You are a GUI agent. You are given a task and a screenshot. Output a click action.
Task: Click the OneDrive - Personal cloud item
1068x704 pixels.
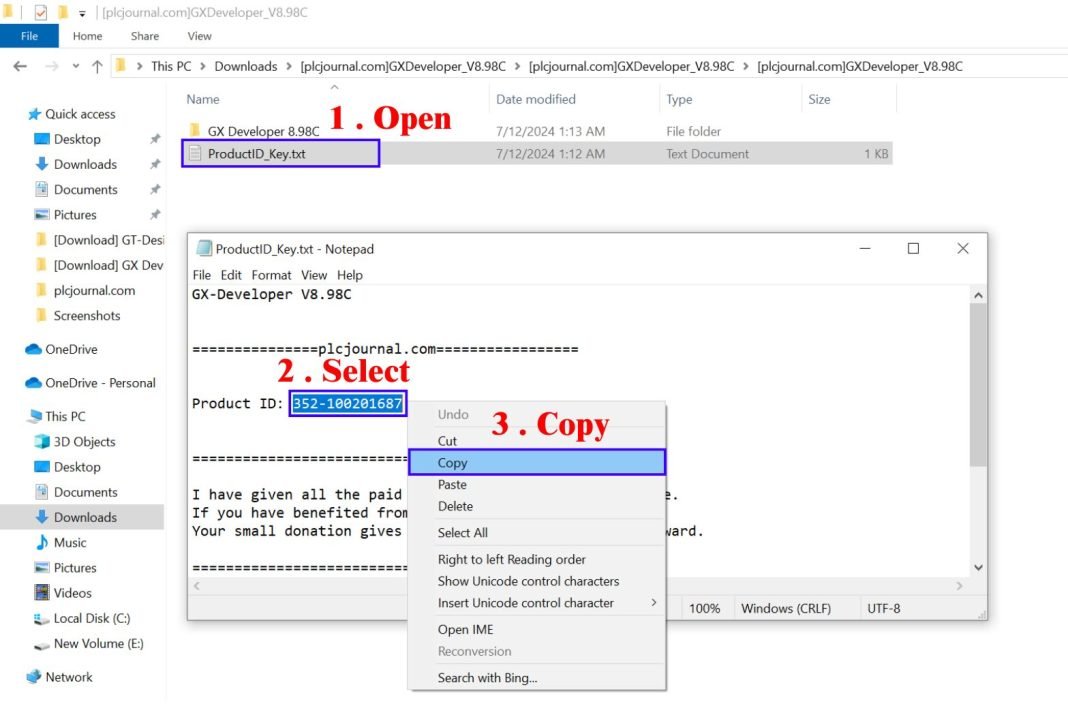(100, 383)
